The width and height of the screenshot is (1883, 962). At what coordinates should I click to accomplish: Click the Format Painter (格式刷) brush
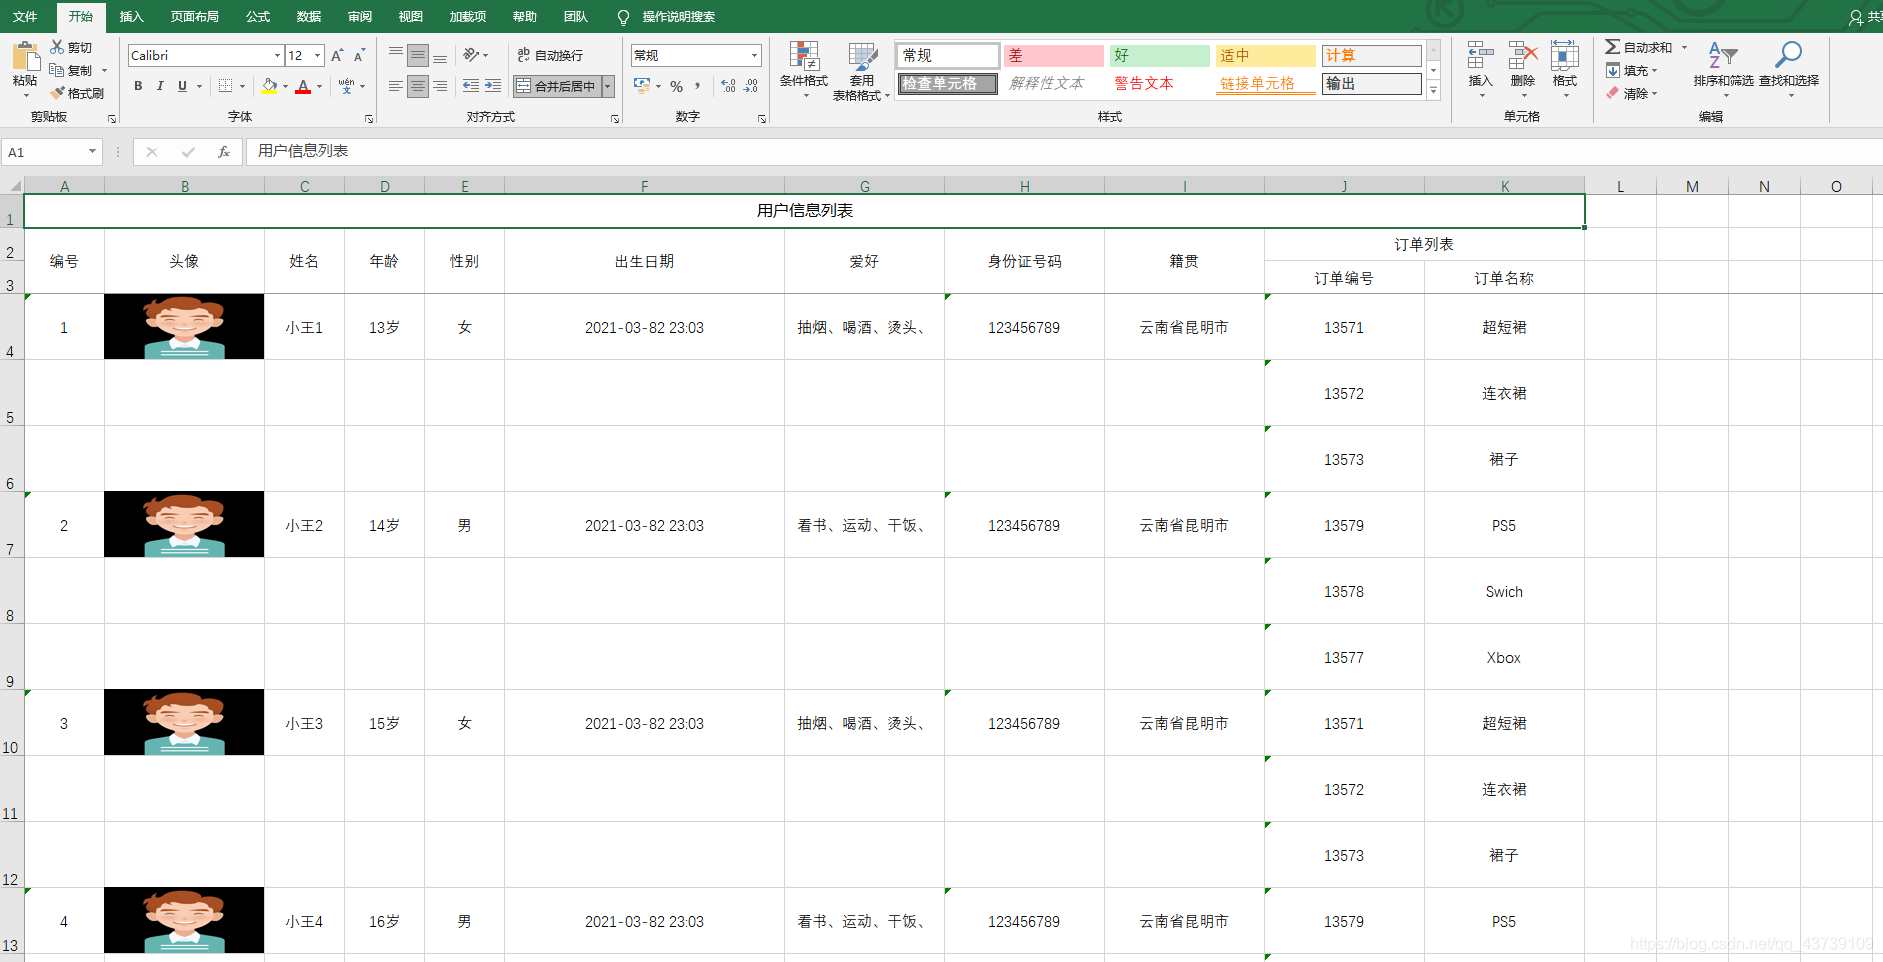coord(58,93)
